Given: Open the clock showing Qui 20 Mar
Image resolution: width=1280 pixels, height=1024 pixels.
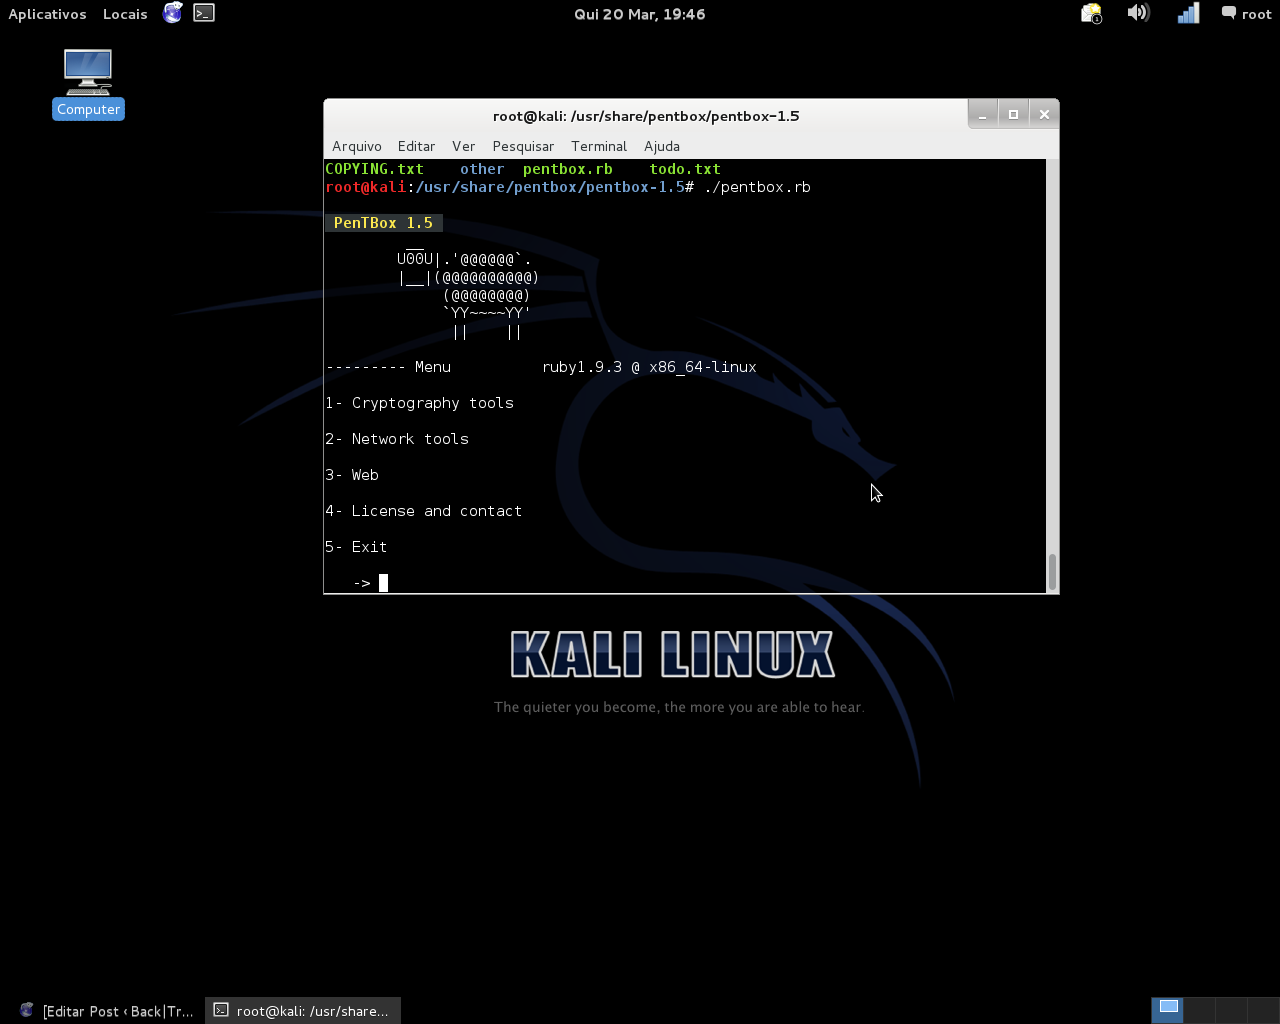Looking at the screenshot, I should coord(640,14).
